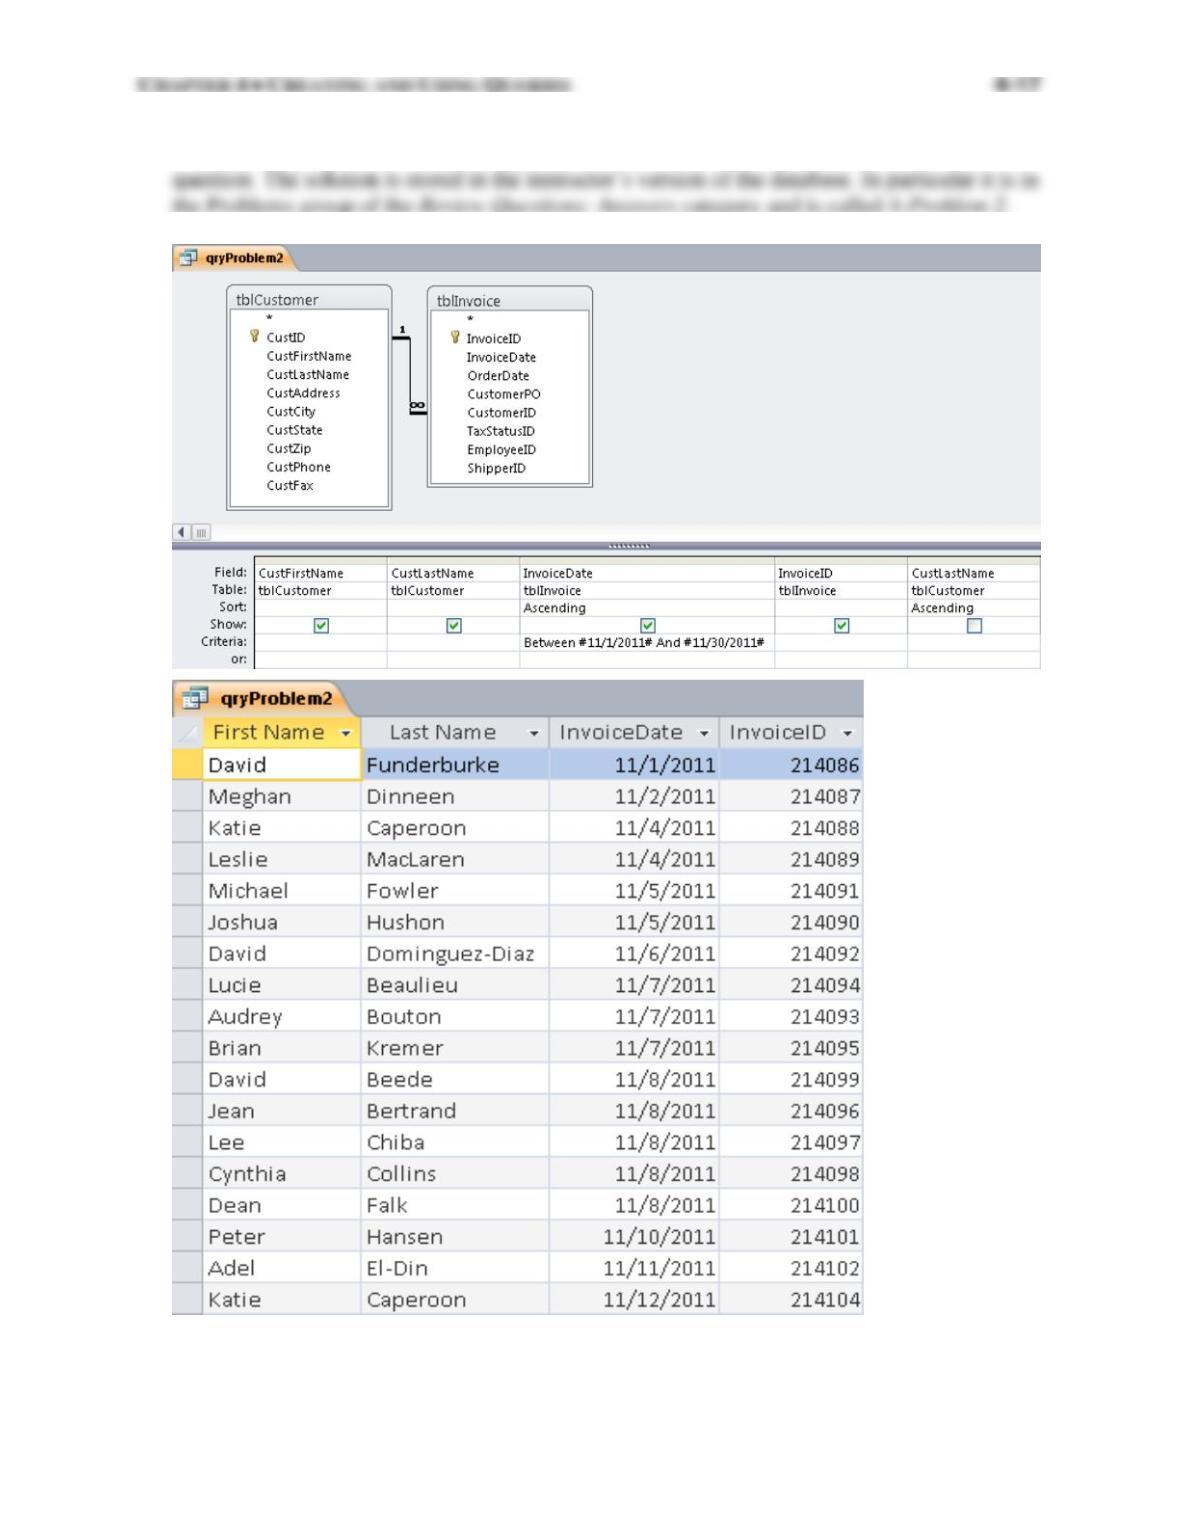Click the MacLaren last name cell
Viewport: 1180px width, 1527px height.
(x=455, y=860)
